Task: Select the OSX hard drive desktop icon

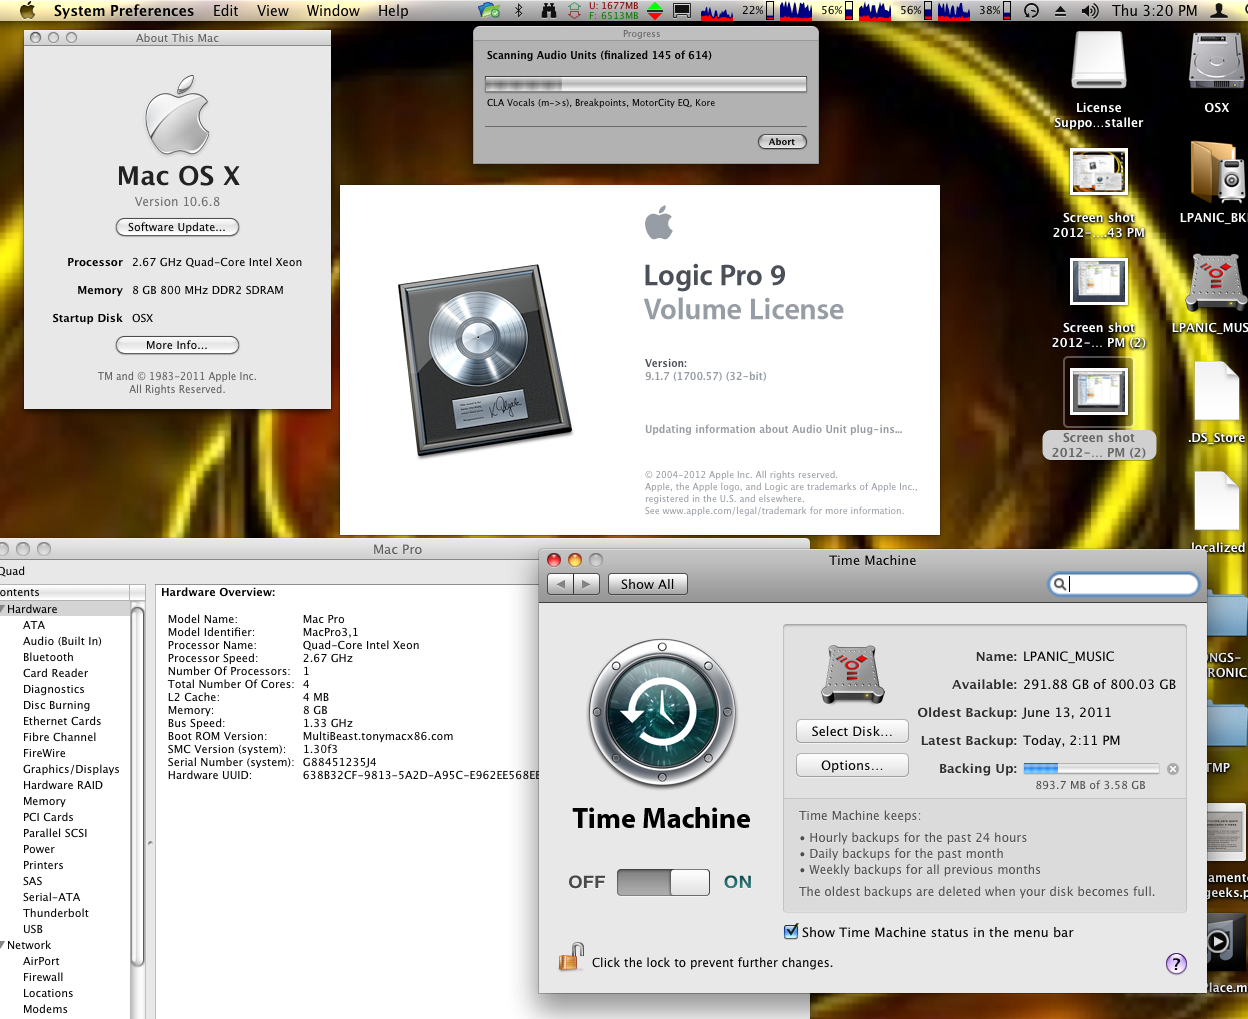Action: pos(1217,60)
